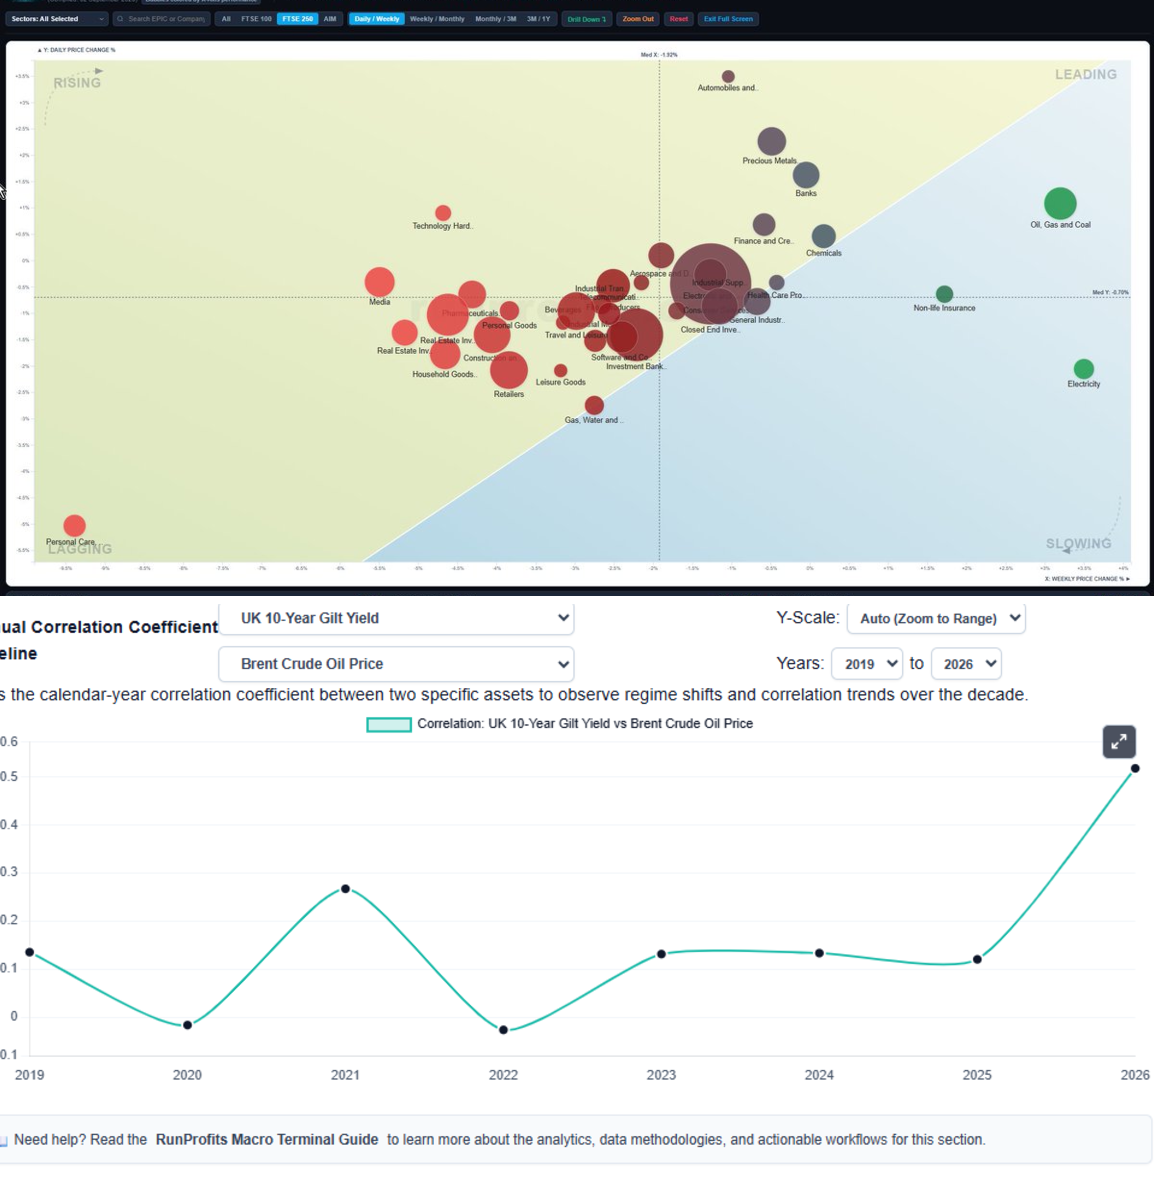Switch to the Daily / Weekly timeframe
Image resolution: width=1154 pixels, height=1200 pixels.
click(x=377, y=19)
